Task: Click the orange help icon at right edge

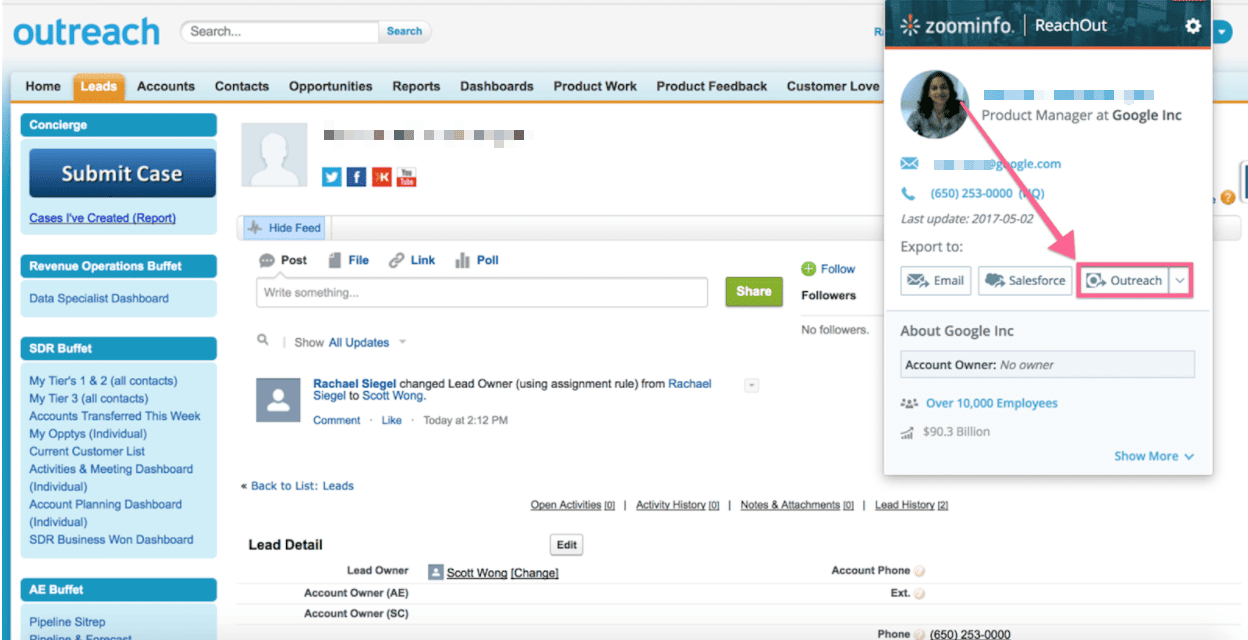Action: pyautogui.click(x=1228, y=198)
